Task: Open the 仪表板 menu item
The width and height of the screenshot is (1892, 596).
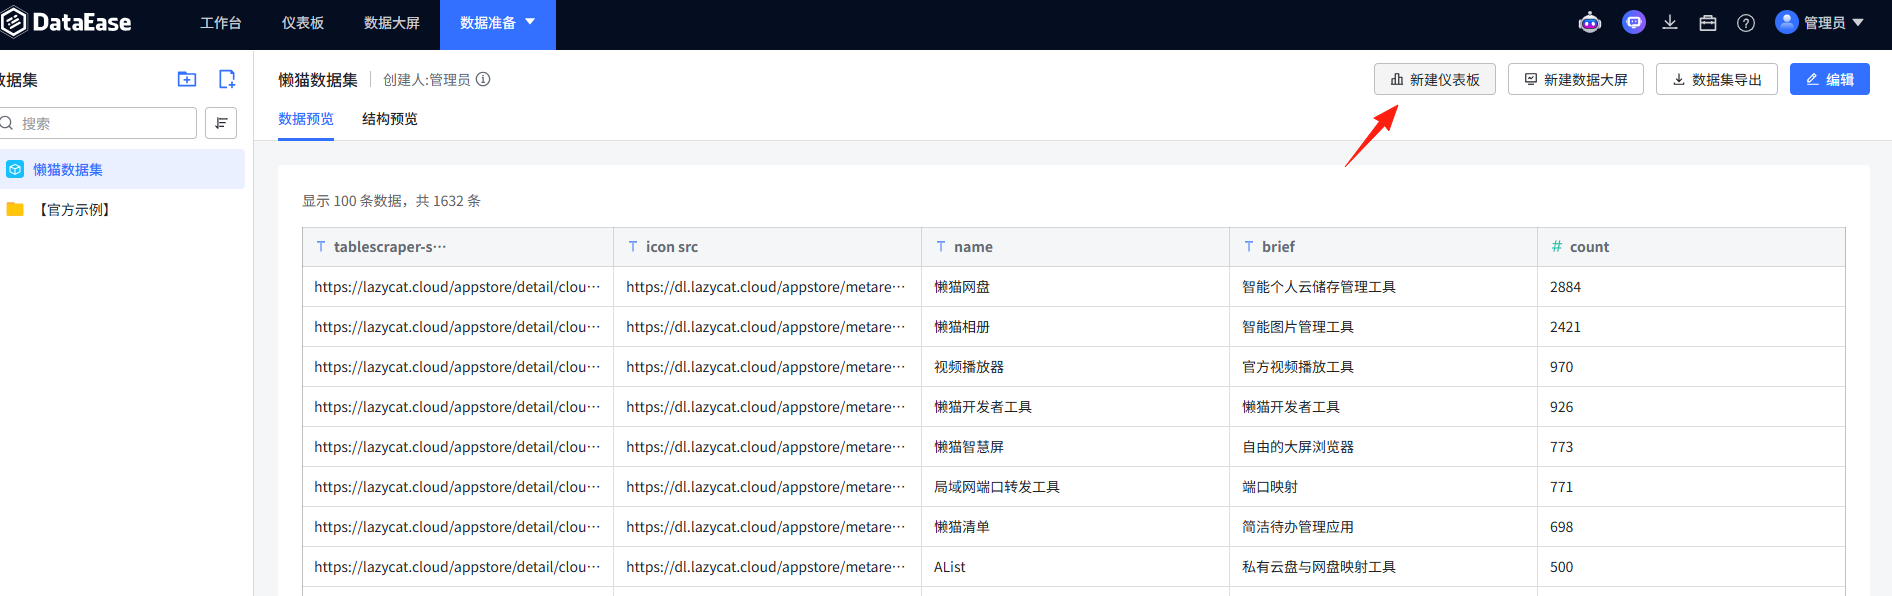Action: tap(303, 23)
